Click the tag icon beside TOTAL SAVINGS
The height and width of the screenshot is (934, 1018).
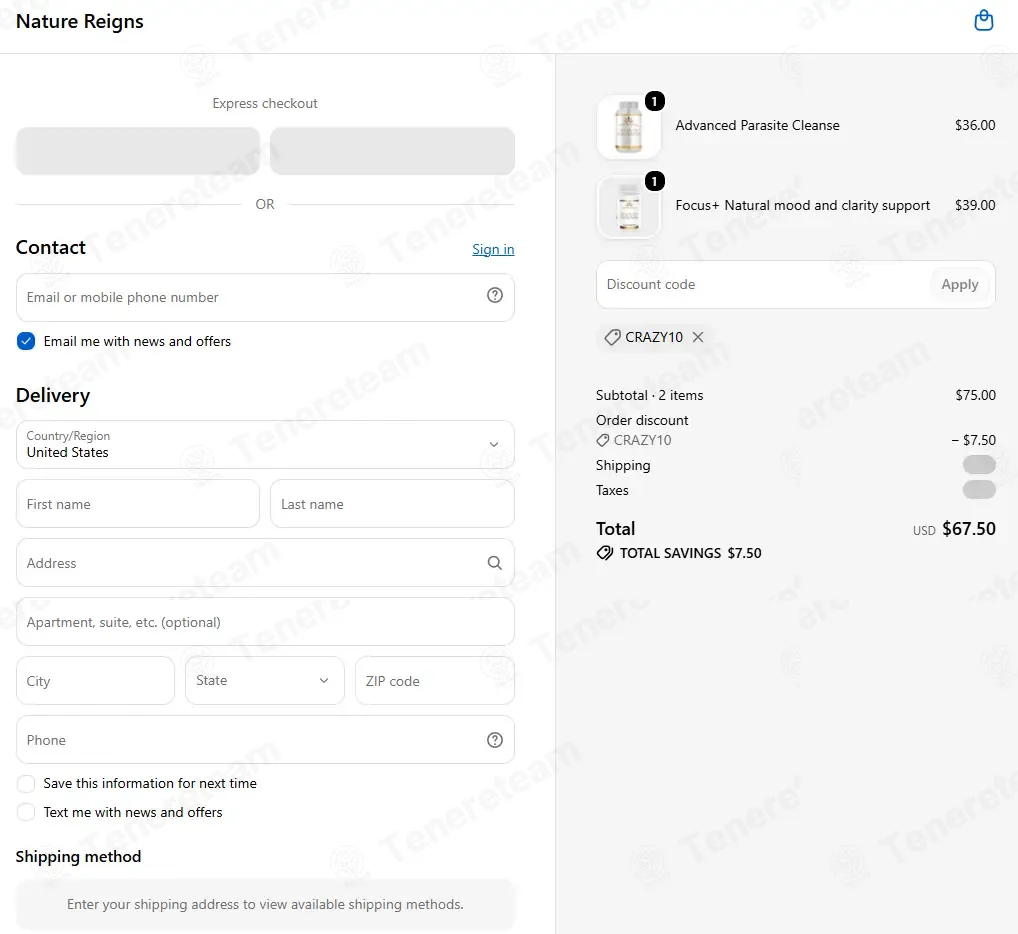pyautogui.click(x=604, y=553)
